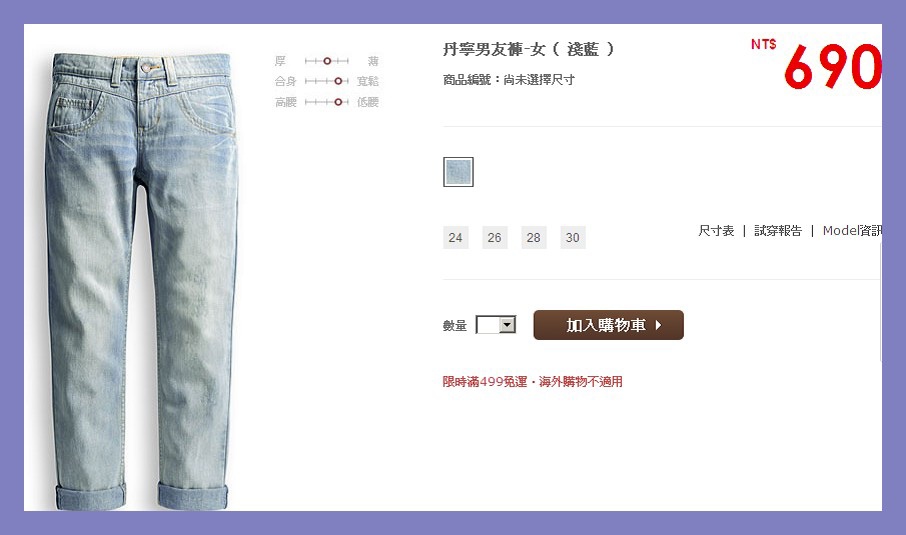The width and height of the screenshot is (906, 535).
Task: Open the 數量 quantity dropdown arrow
Action: tap(507, 325)
